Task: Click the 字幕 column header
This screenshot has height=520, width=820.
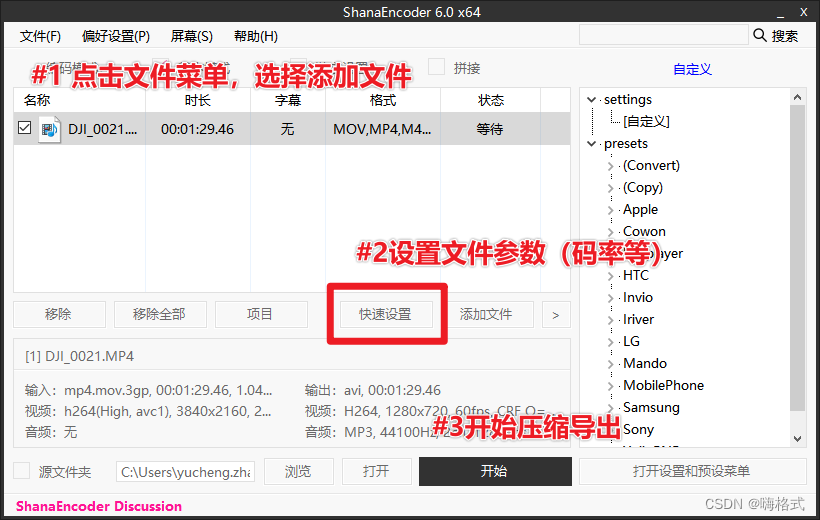Action: [x=288, y=100]
